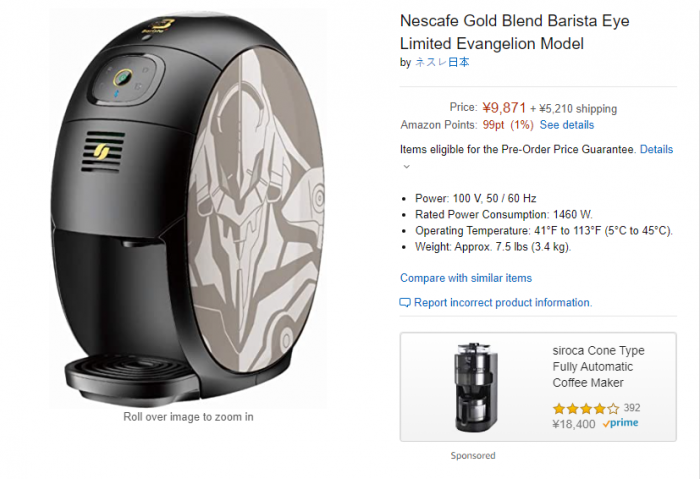This screenshot has width=700, height=479.
Task: Click the 99pt (1%) Amazon Points value
Action: 508,125
